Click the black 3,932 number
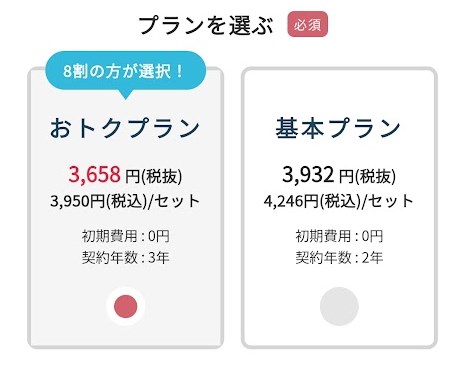Image resolution: width=465 pixels, height=367 pixels. 308,174
